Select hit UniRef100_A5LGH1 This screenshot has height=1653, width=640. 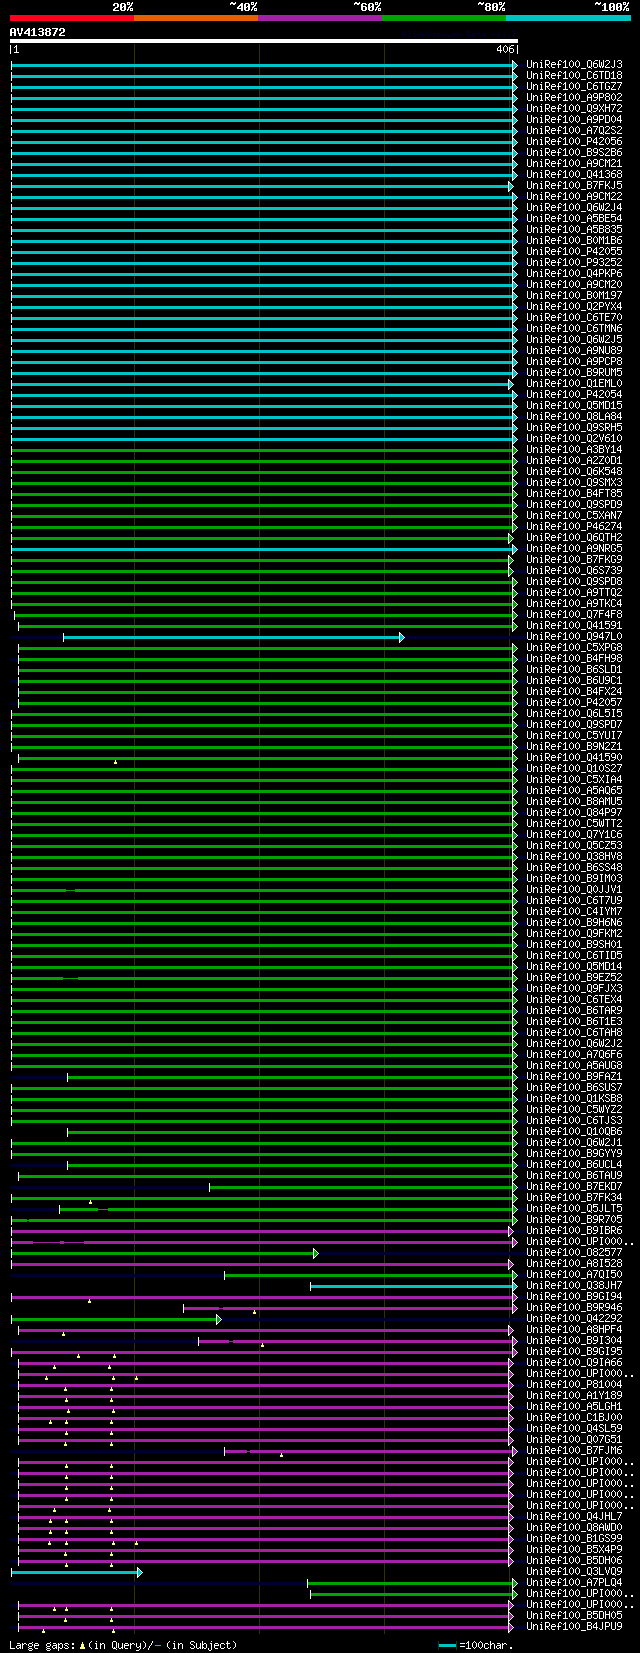574,1406
